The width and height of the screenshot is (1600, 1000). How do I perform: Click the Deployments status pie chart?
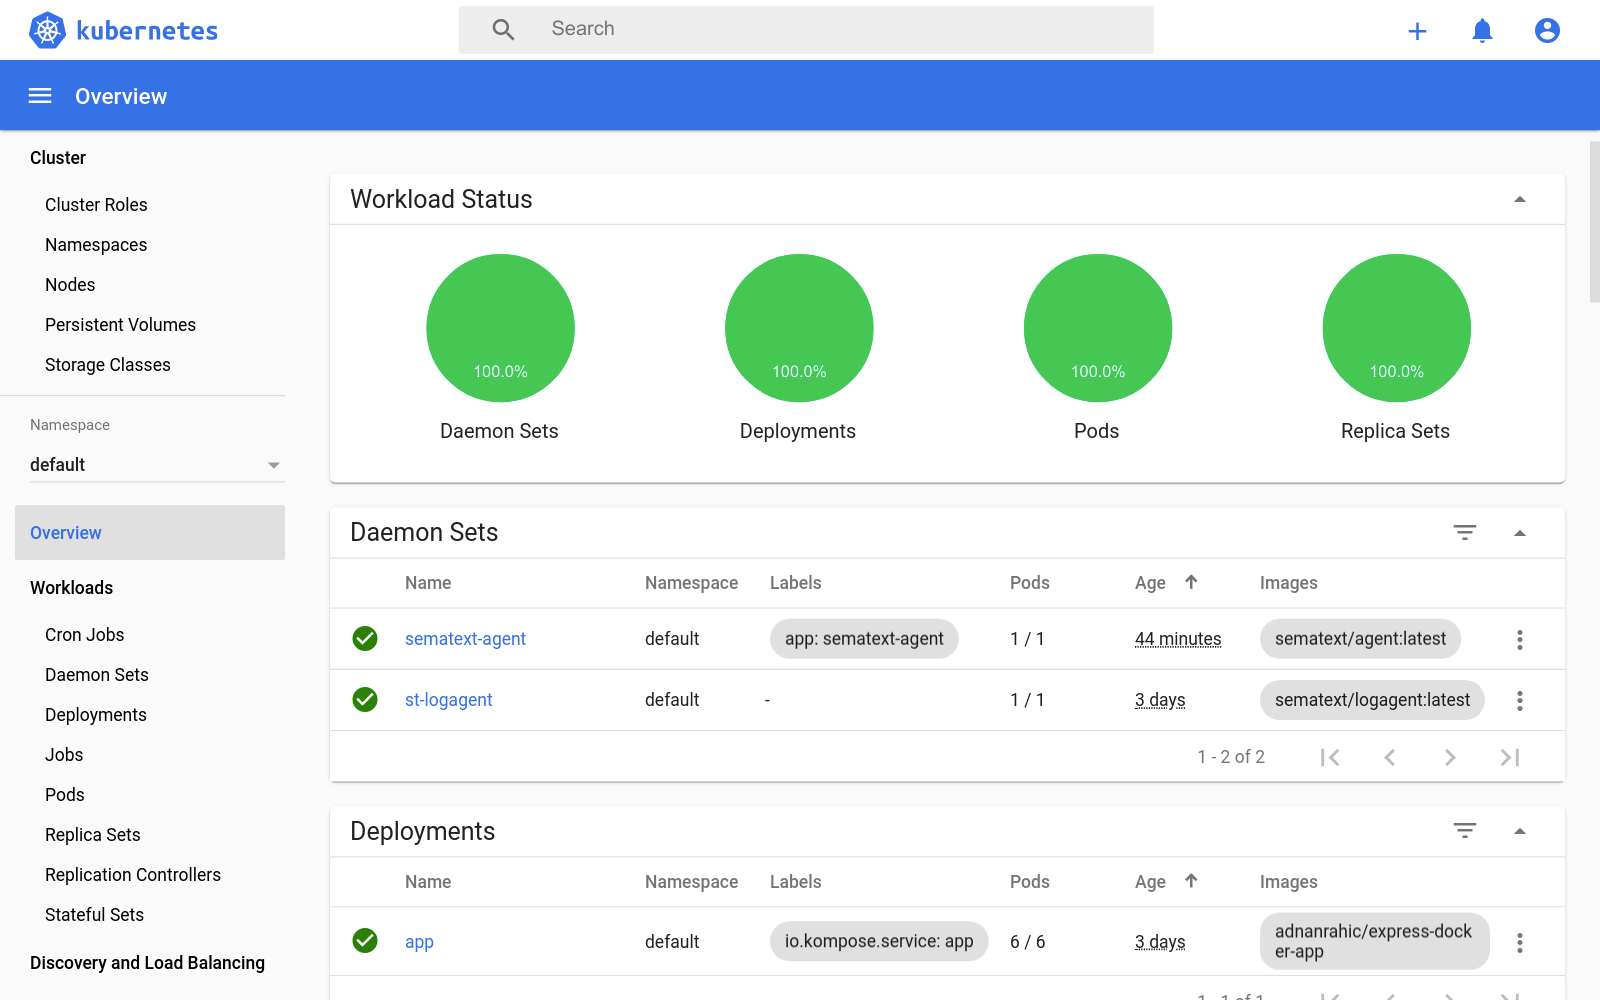799,328
